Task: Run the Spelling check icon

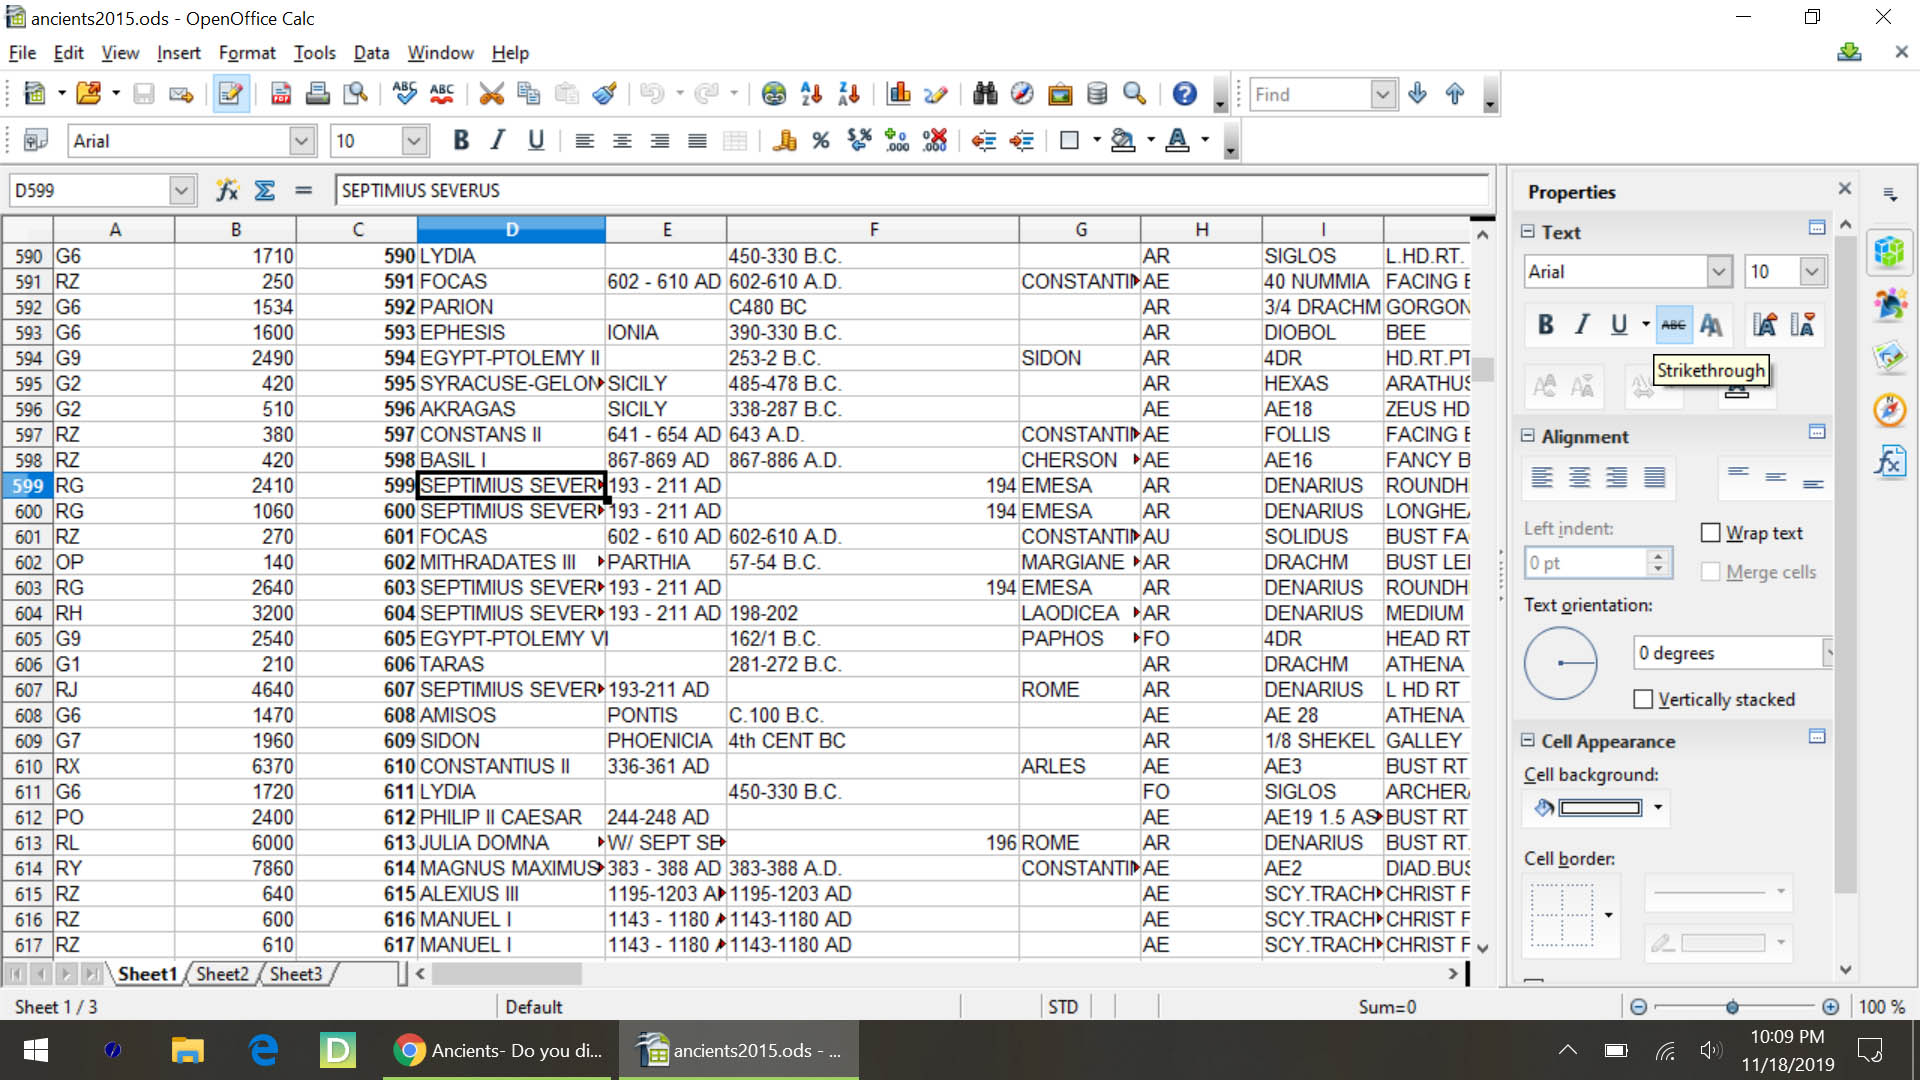Action: click(x=405, y=94)
